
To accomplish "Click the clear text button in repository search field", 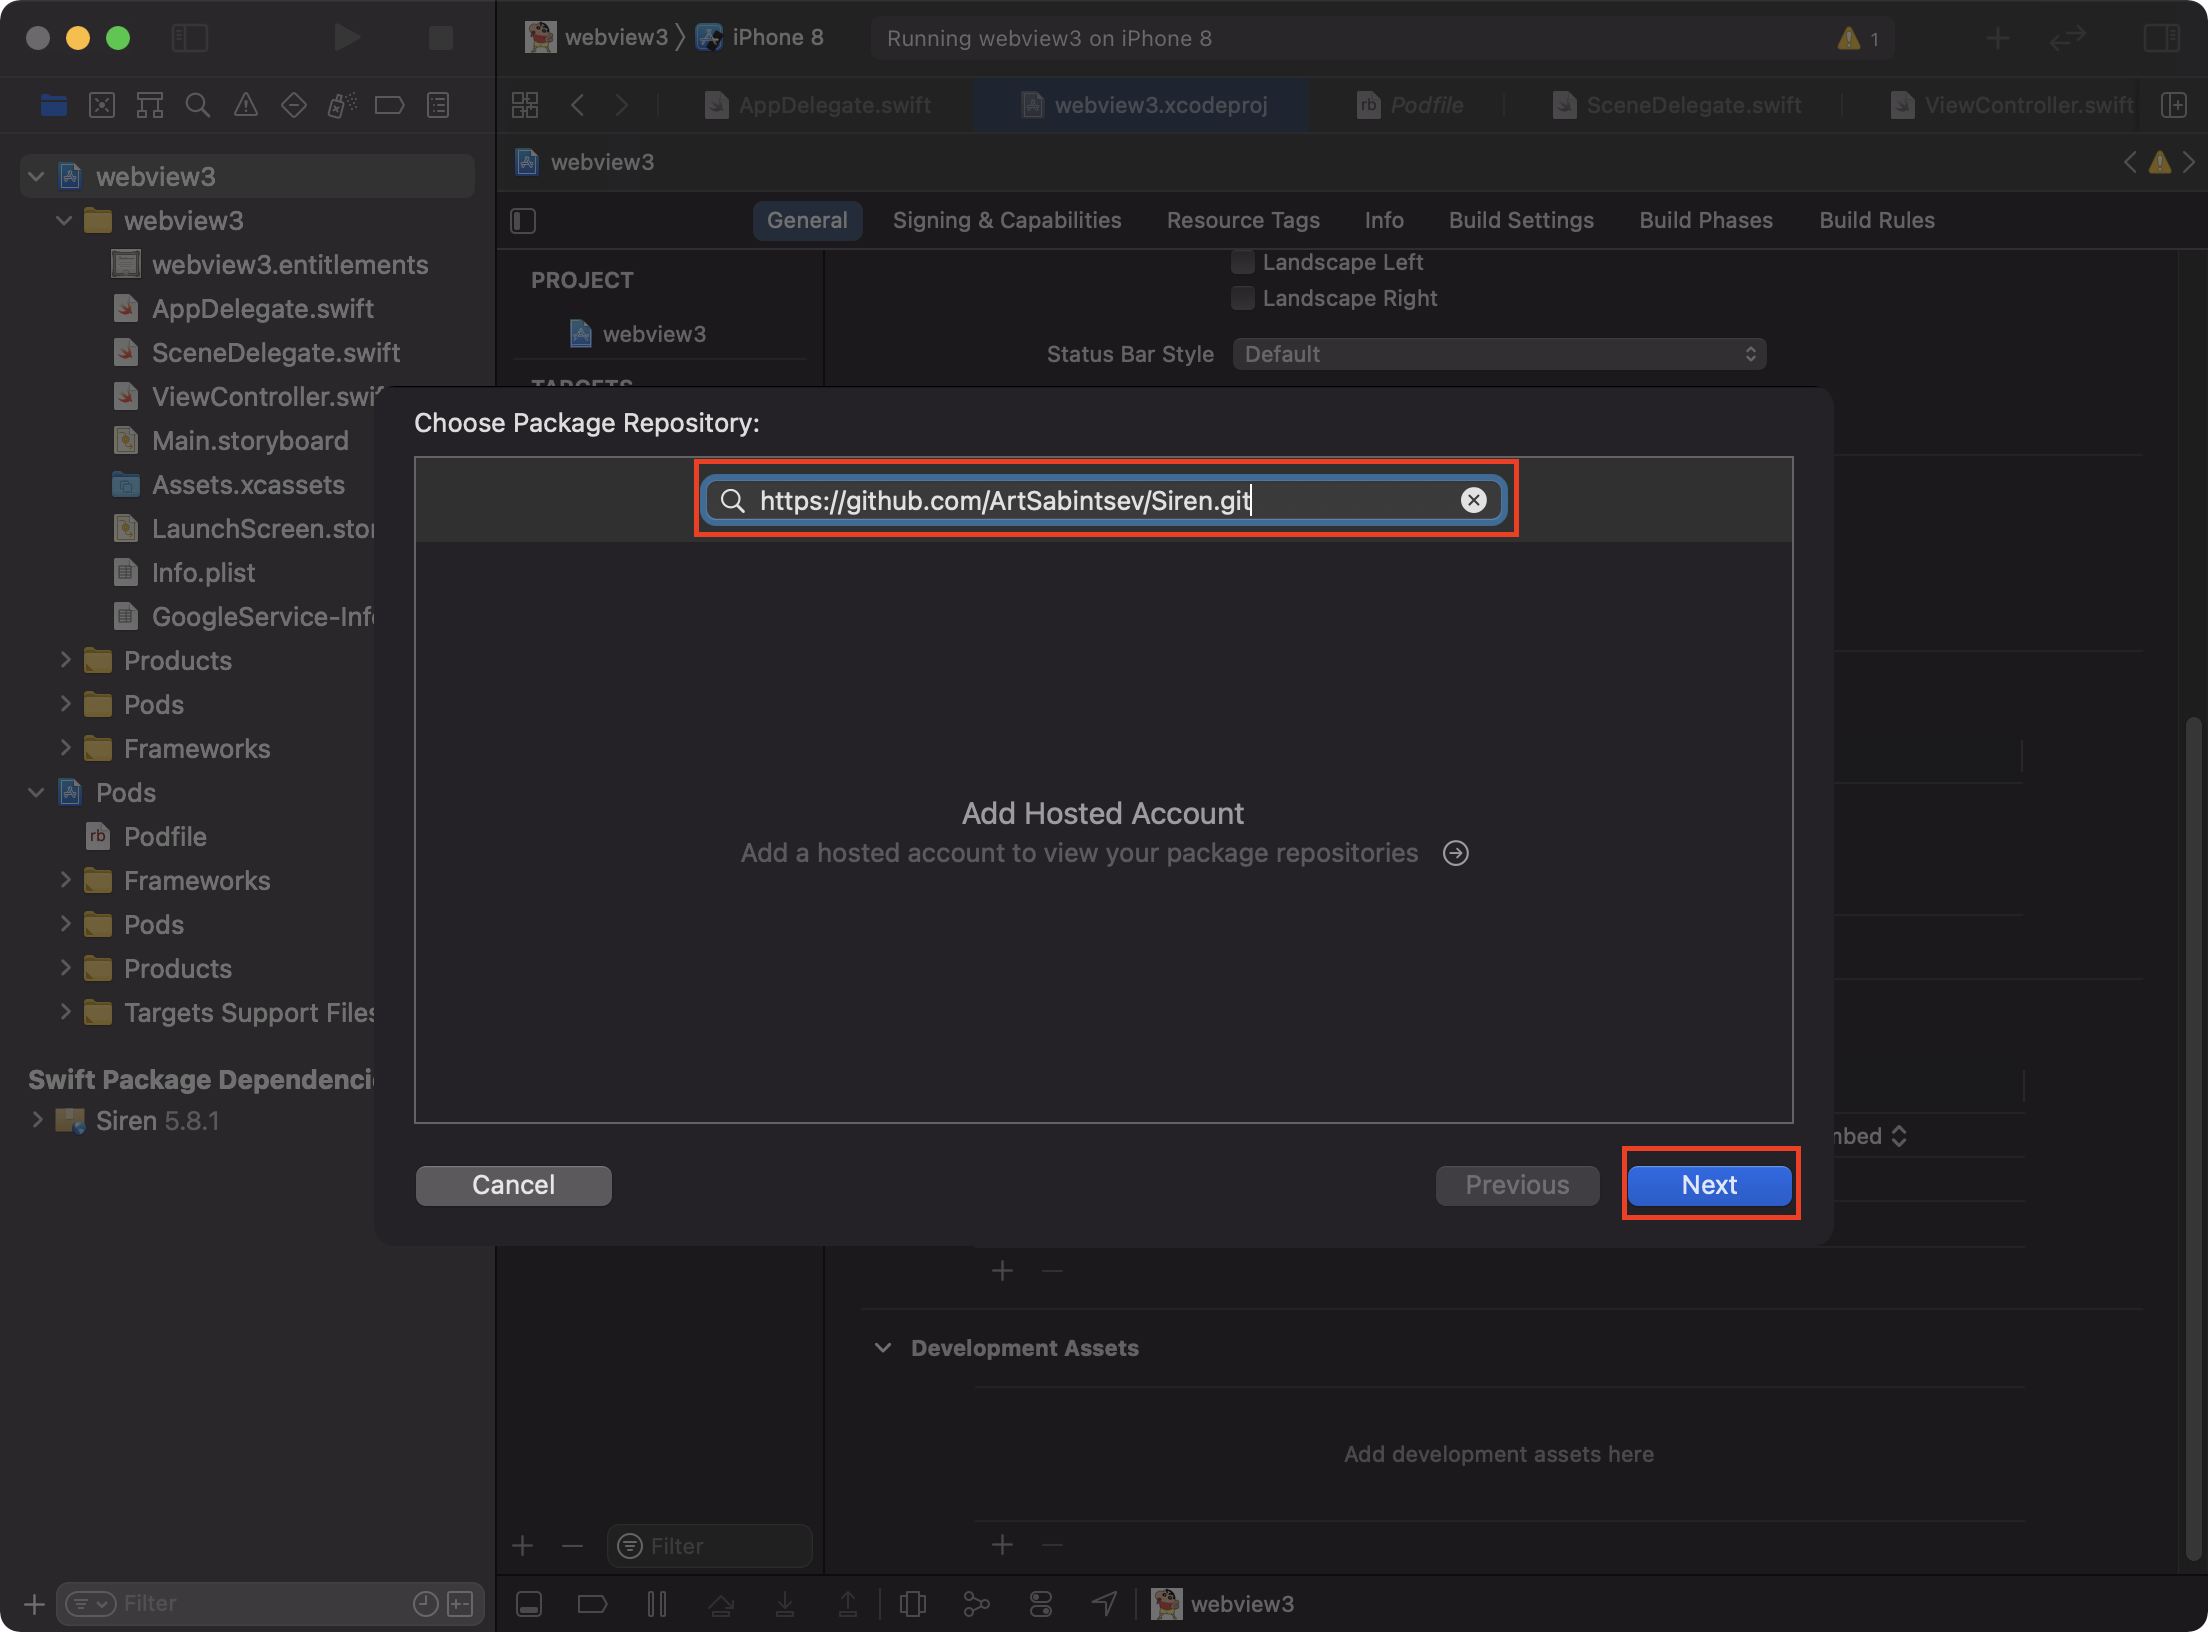I will coord(1473,500).
